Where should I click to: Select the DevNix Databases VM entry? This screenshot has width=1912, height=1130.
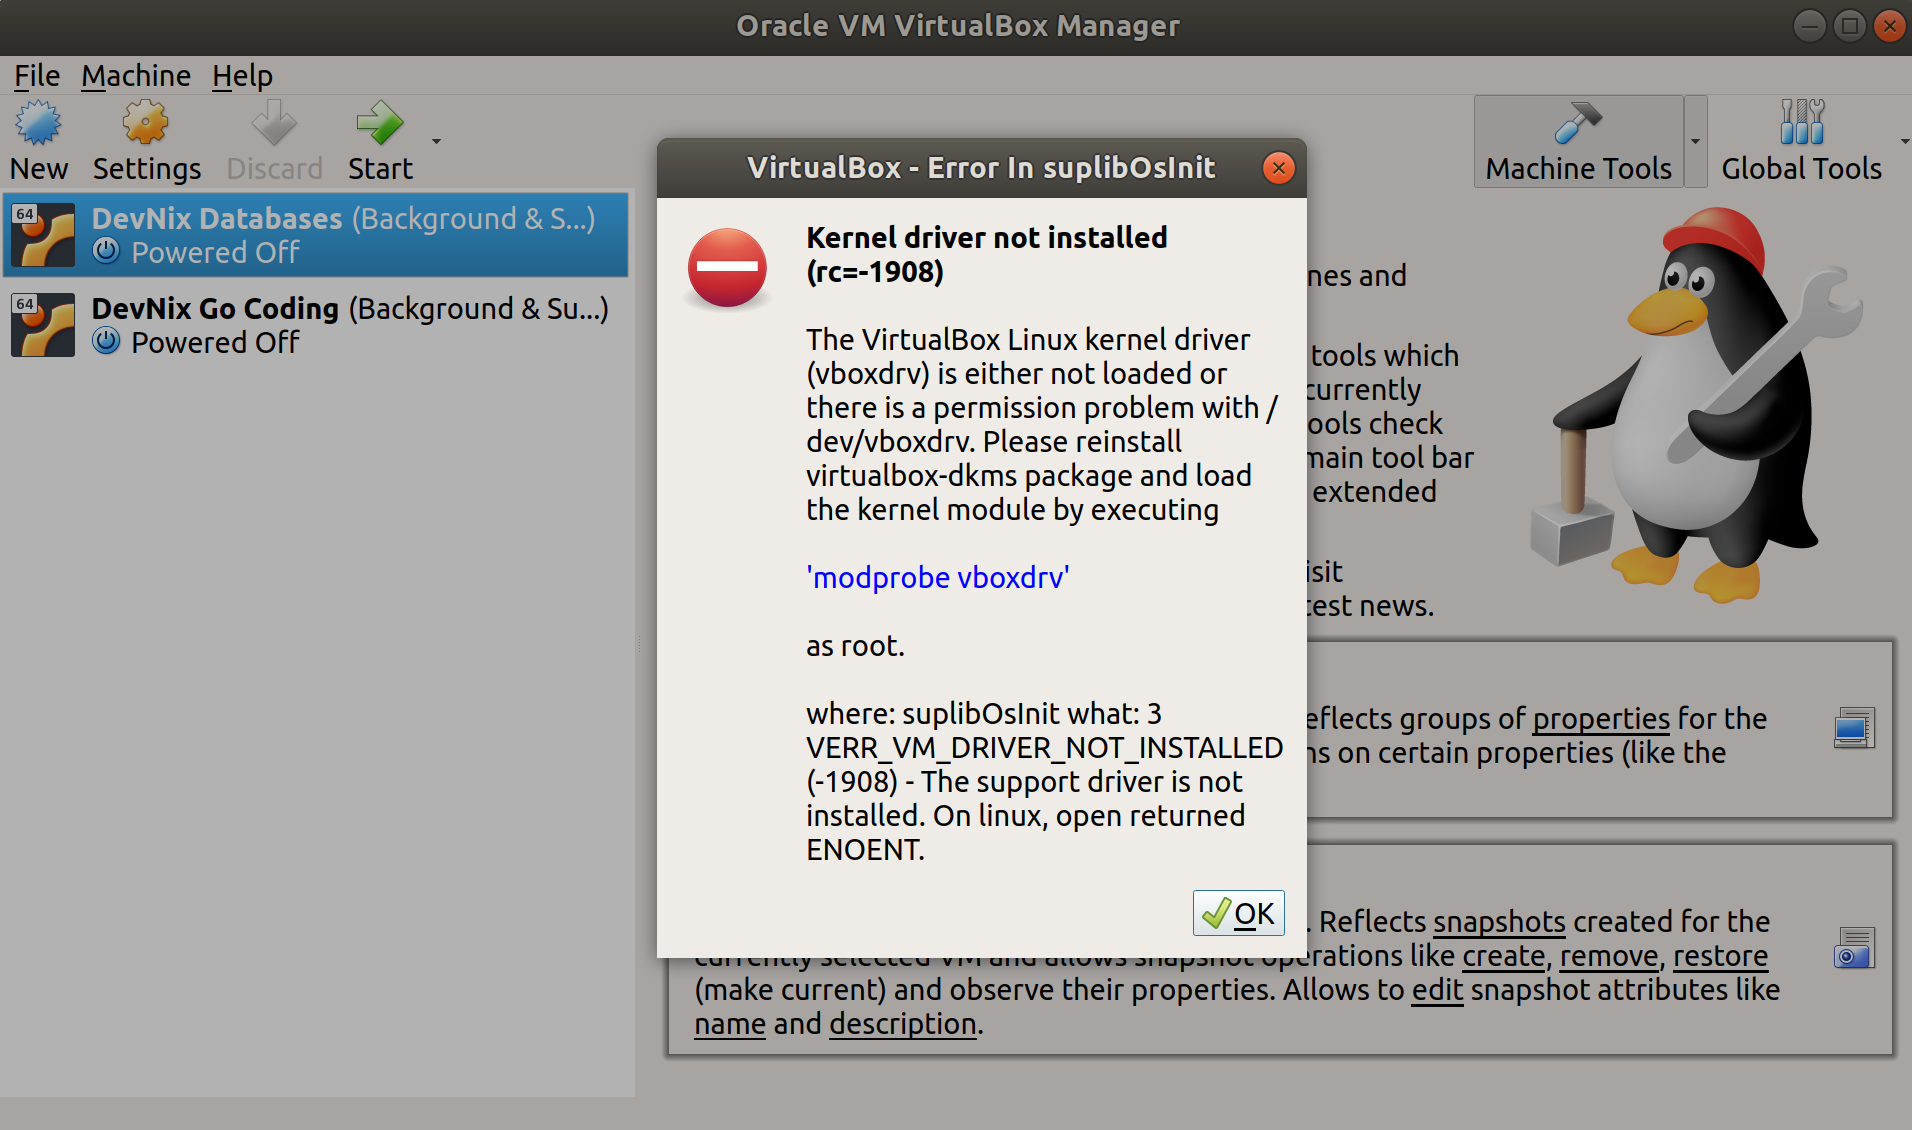click(316, 235)
